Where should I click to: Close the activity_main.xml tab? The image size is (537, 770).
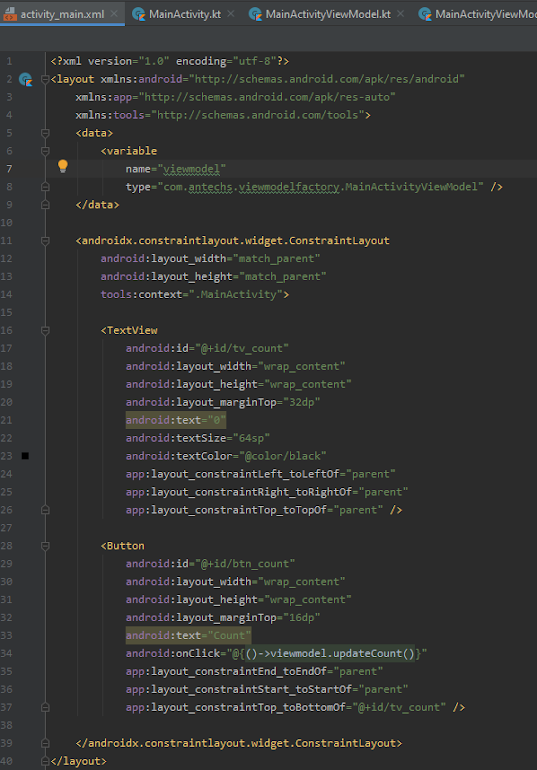pyautogui.click(x=114, y=14)
